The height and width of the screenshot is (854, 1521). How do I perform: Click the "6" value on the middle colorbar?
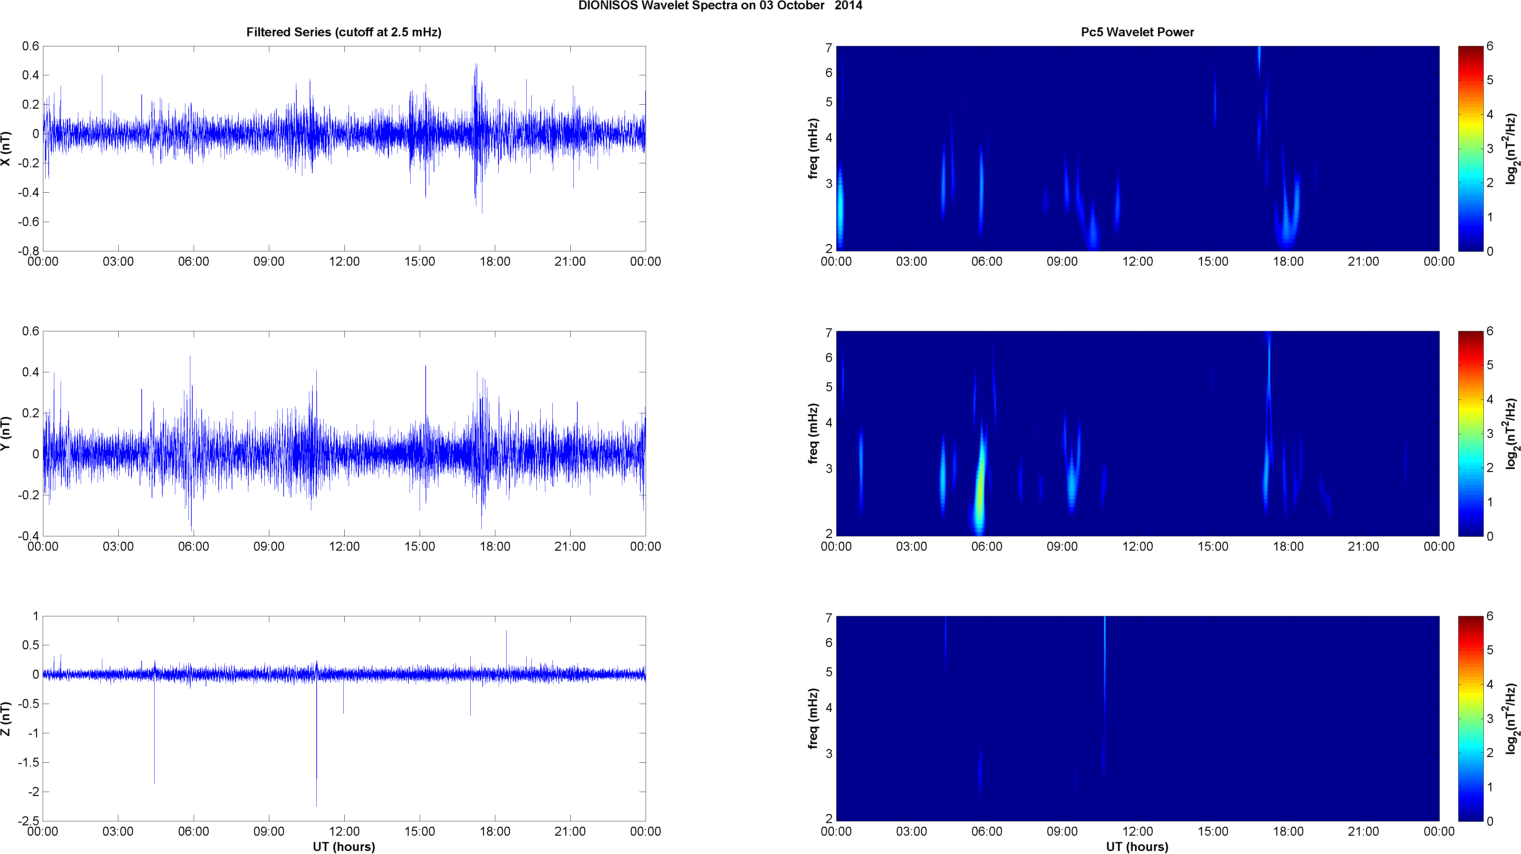1490,332
